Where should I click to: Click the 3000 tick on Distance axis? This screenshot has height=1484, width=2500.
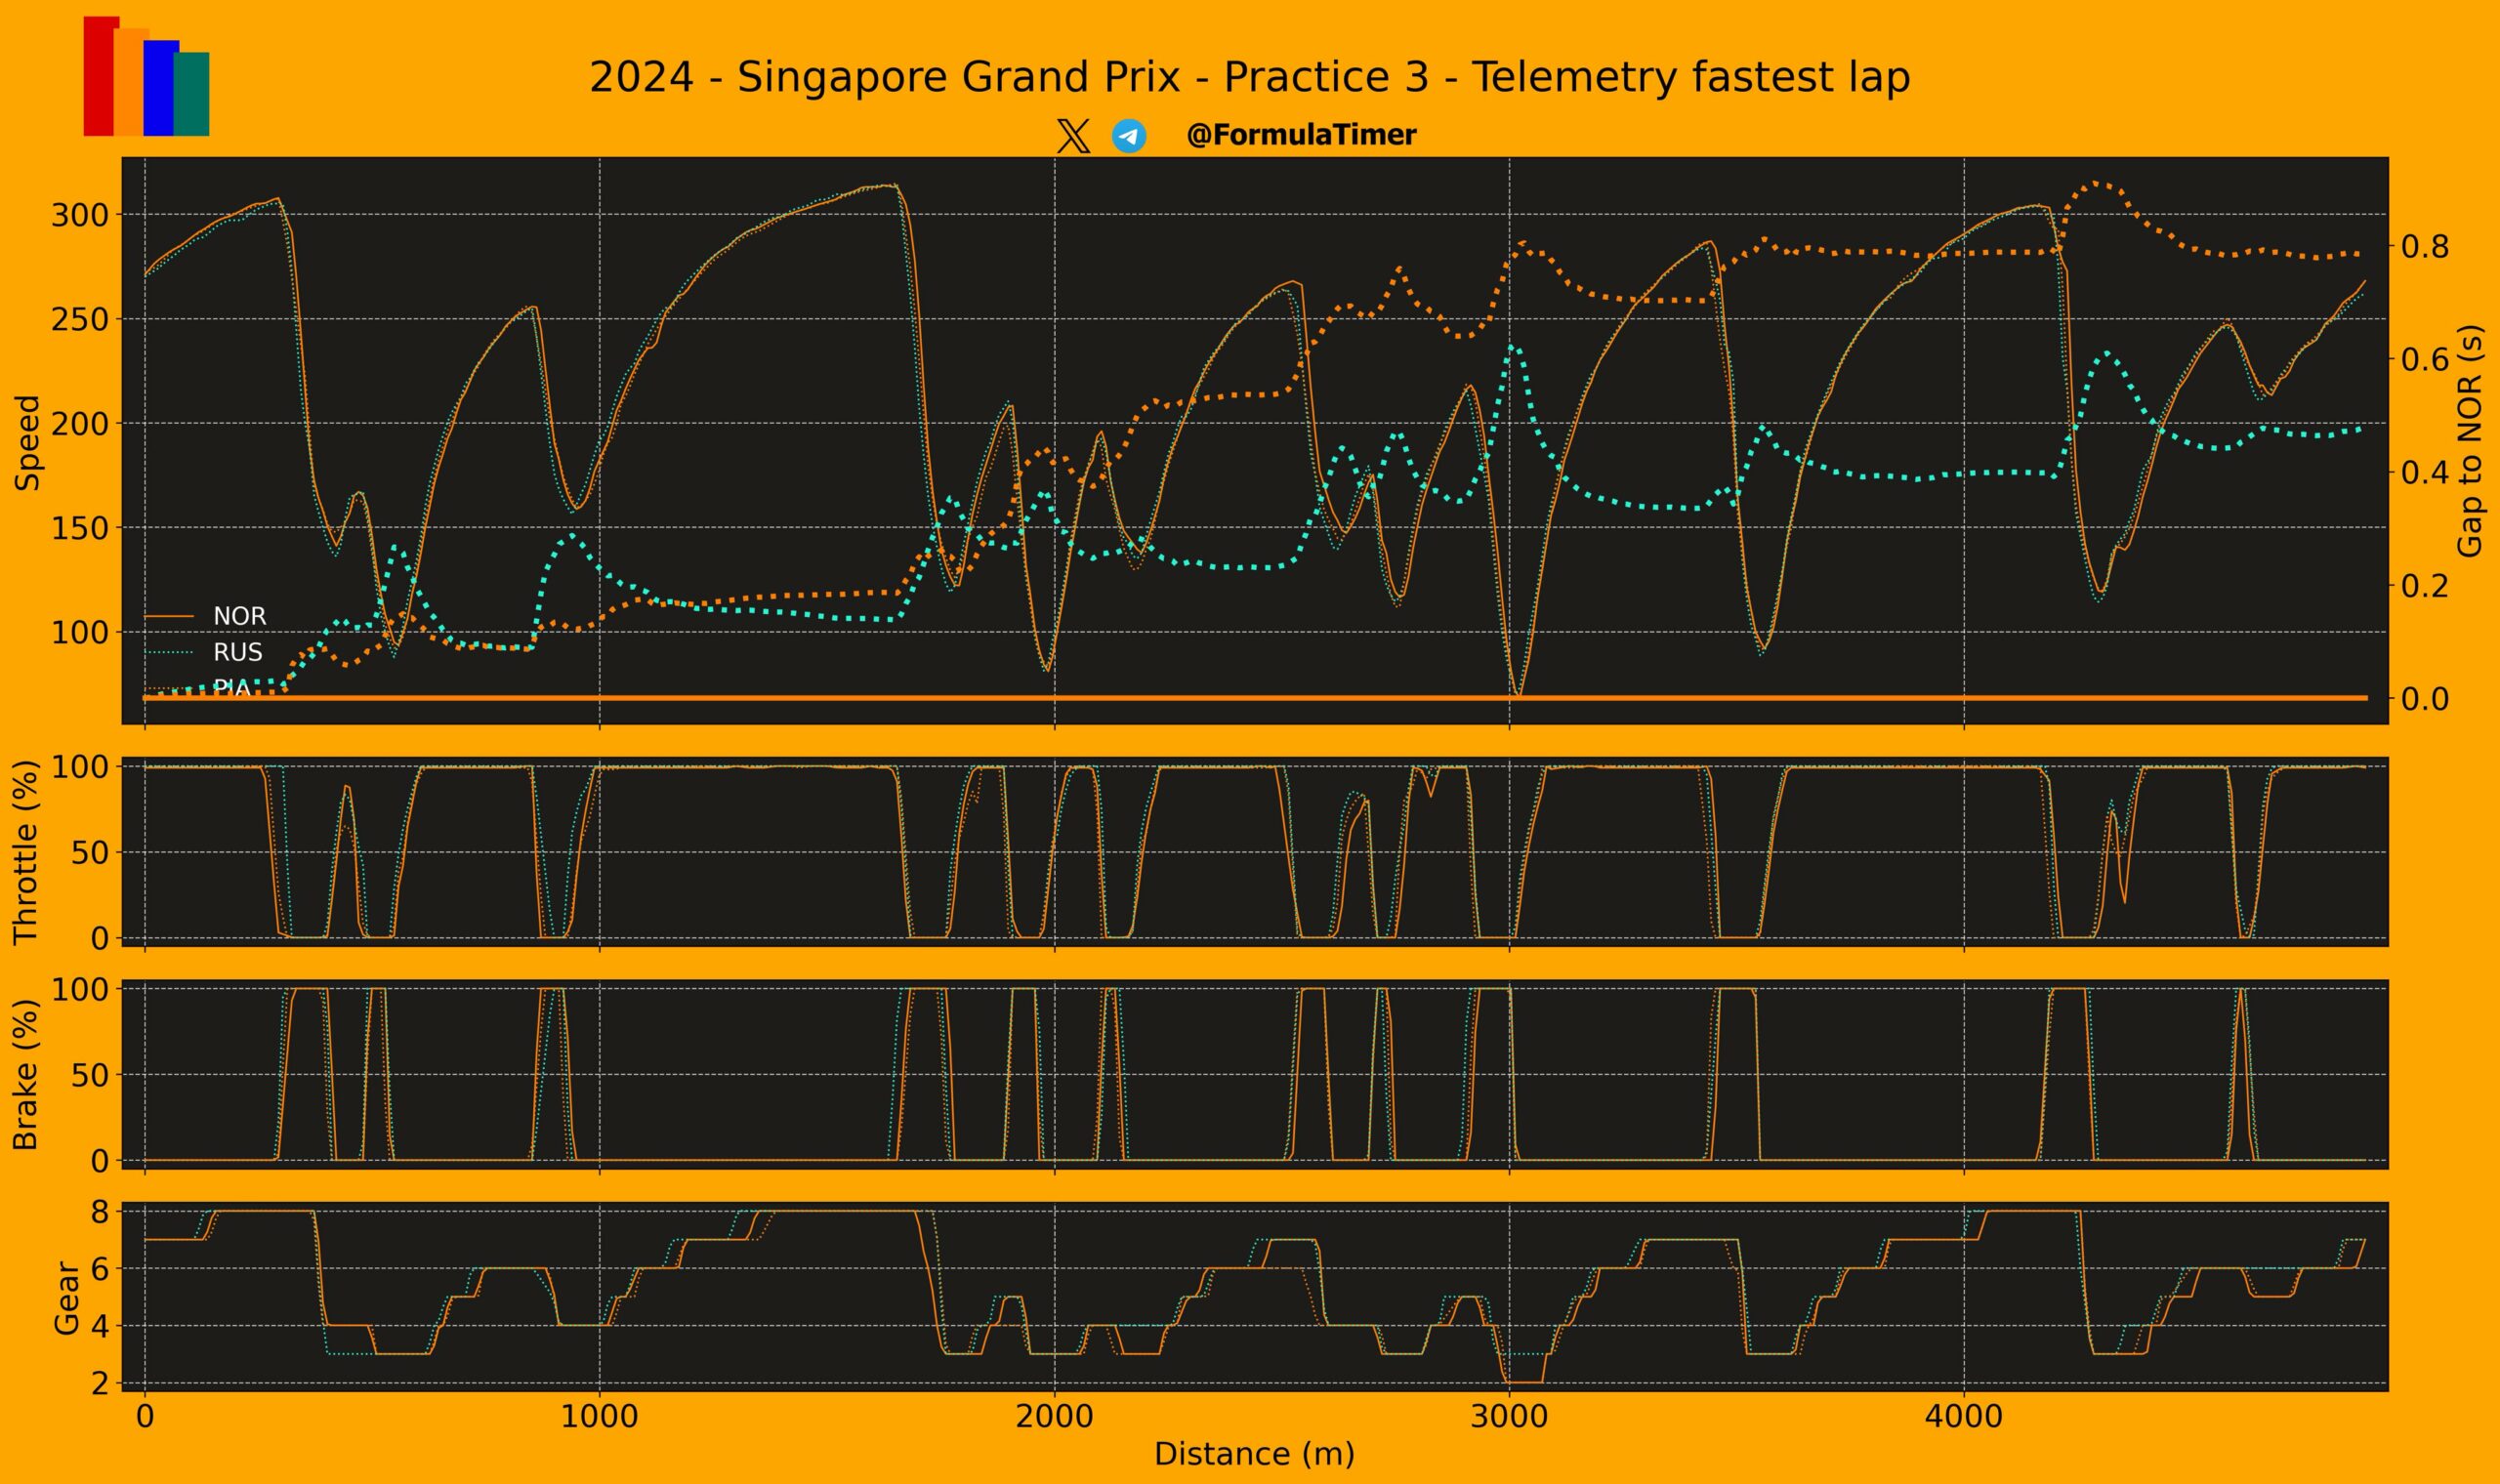(1510, 1417)
